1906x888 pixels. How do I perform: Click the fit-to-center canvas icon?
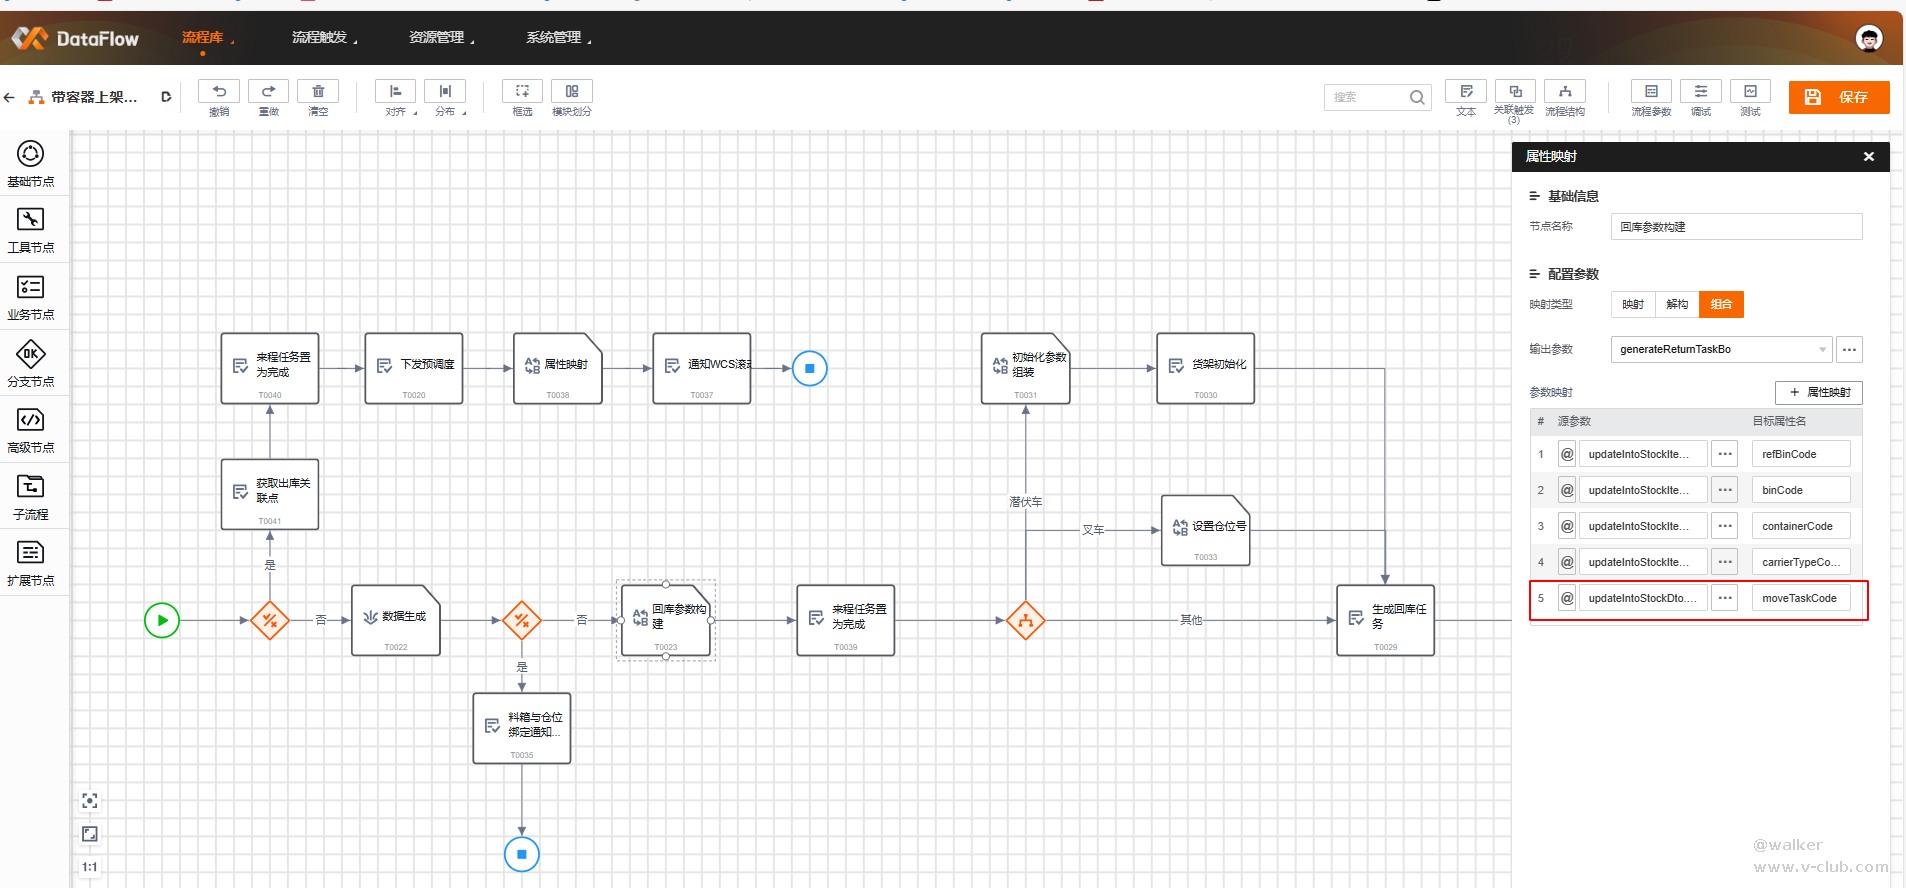[x=90, y=801]
